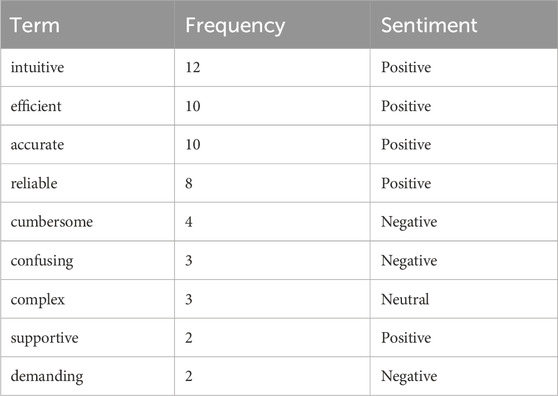Click frequency value 4 for cumbersome
Viewport: 558px width, 396px height.
point(189,222)
